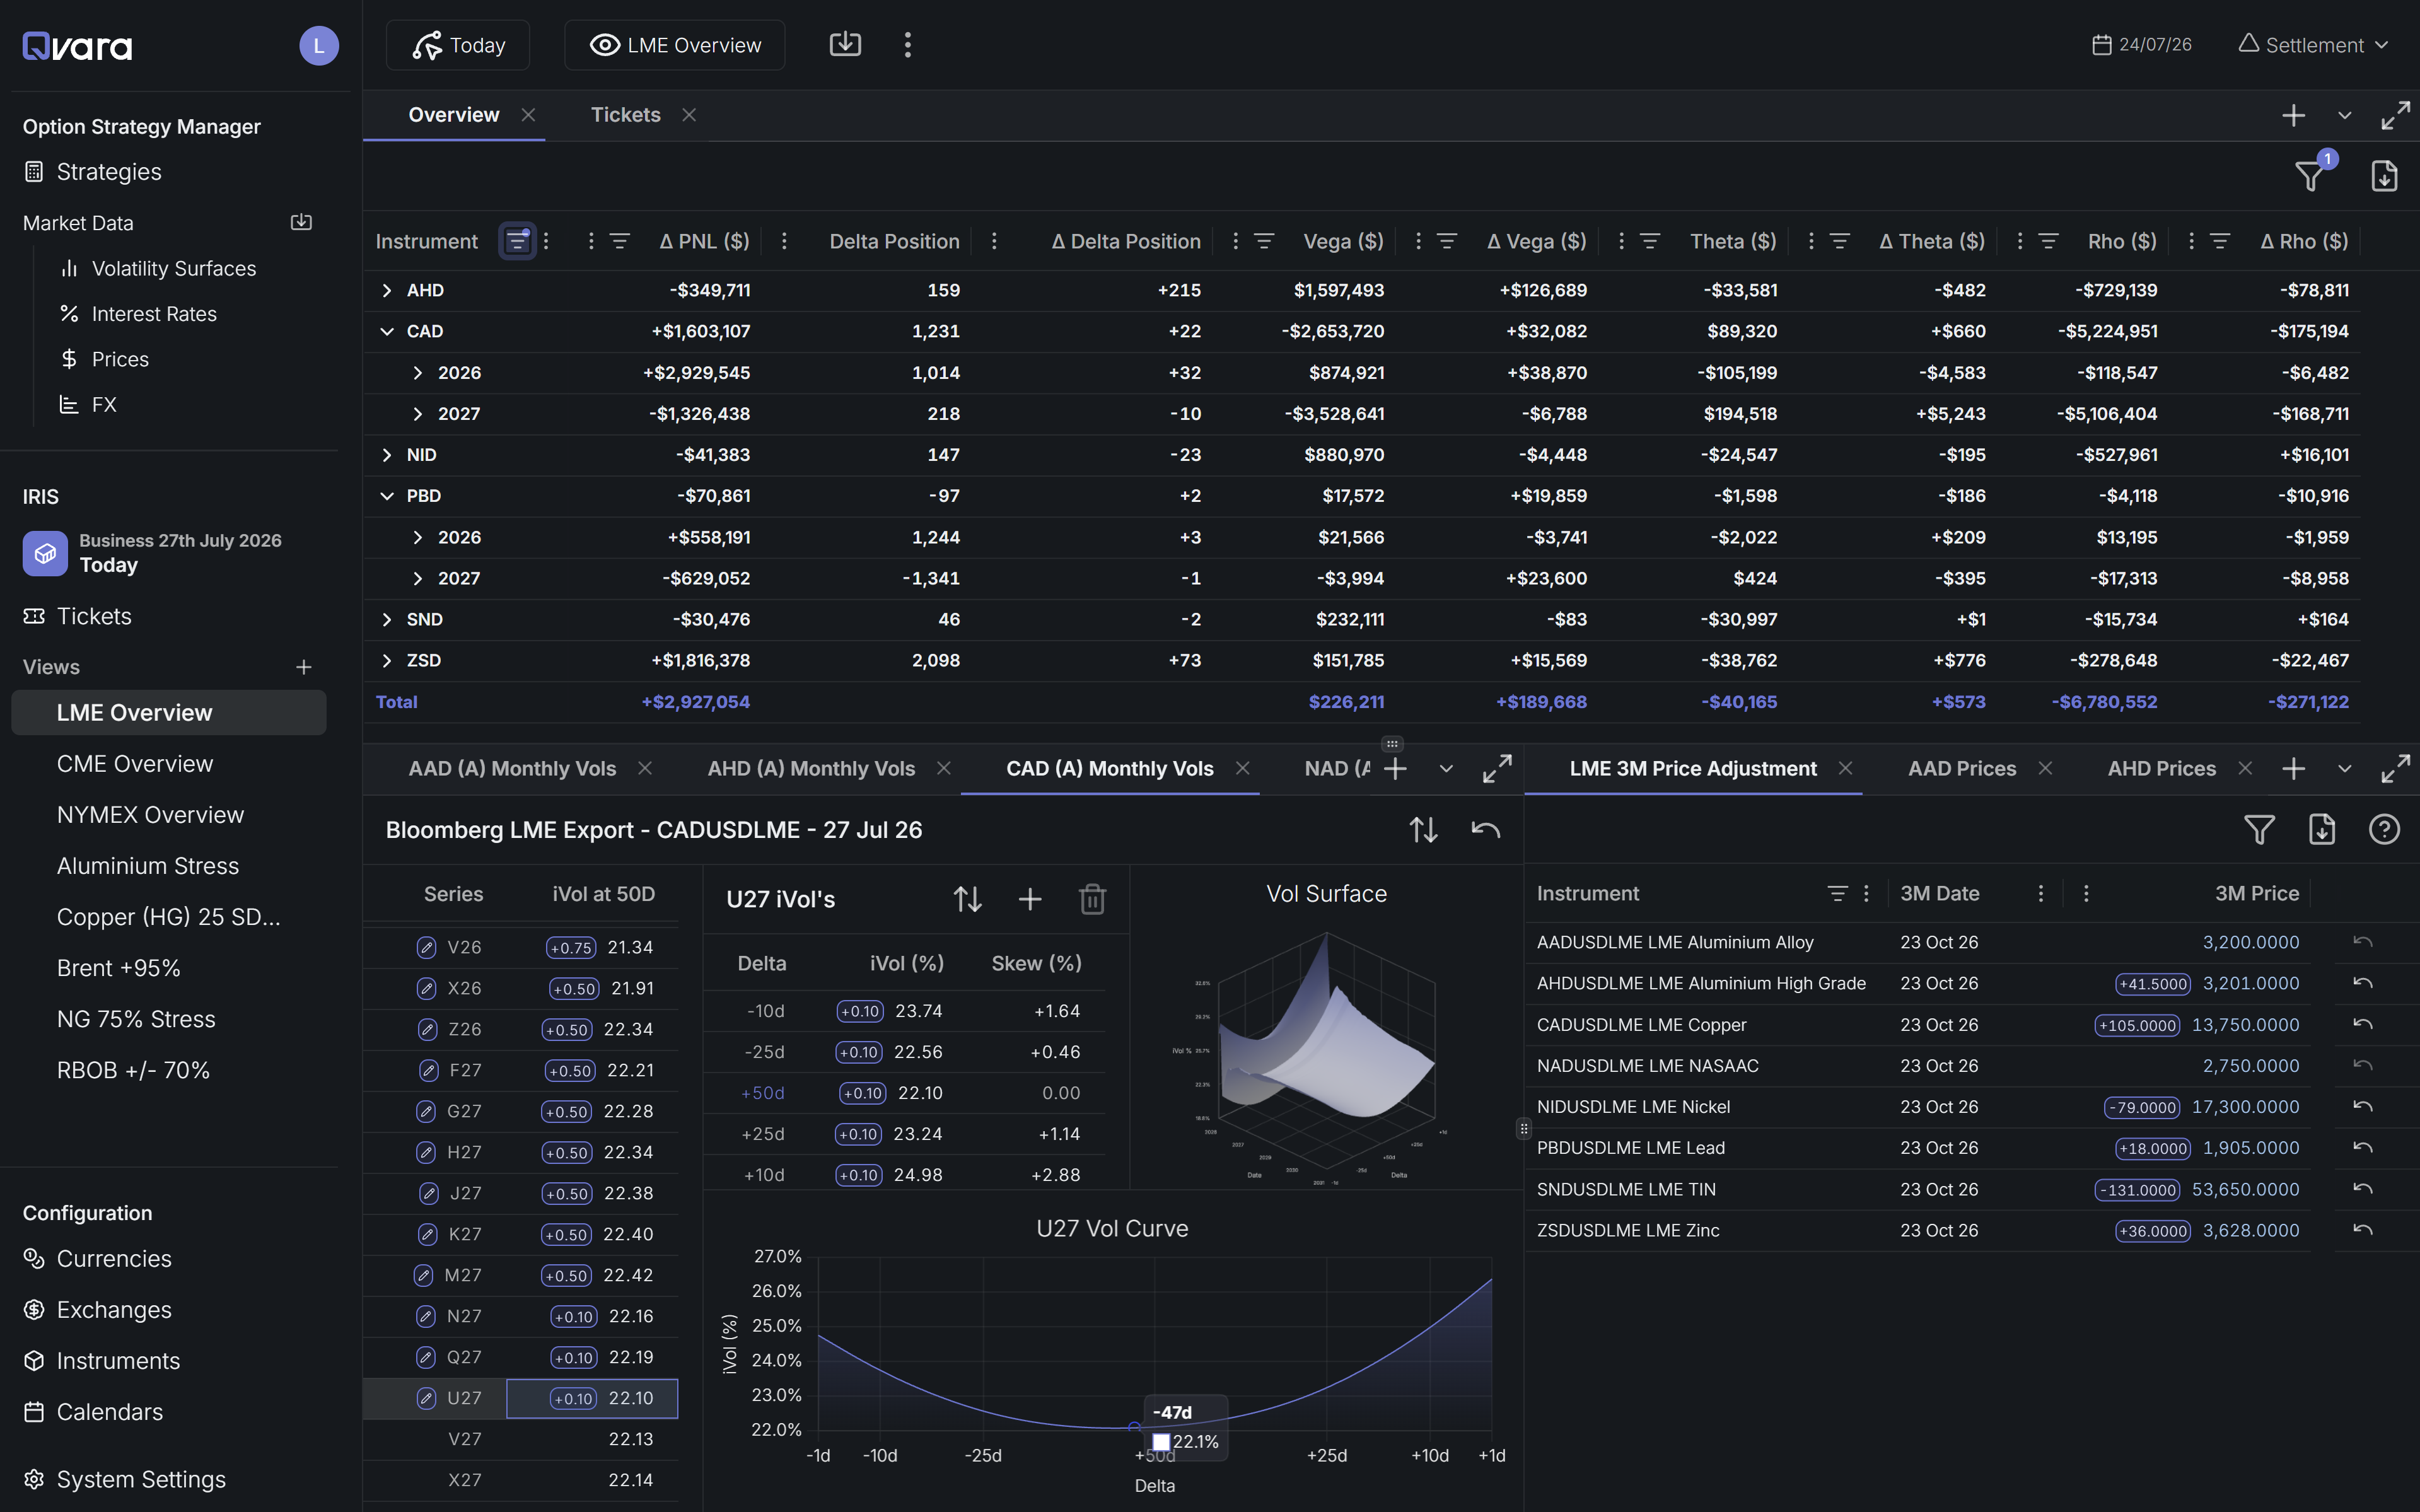Open tab list chevron in top overview panel

(x=2344, y=115)
